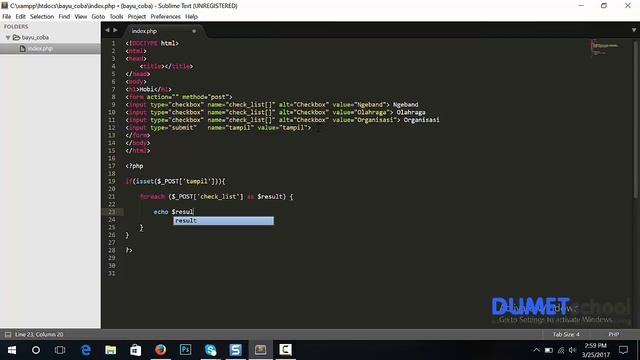
Task: Open the Find menu
Action: click(64, 17)
